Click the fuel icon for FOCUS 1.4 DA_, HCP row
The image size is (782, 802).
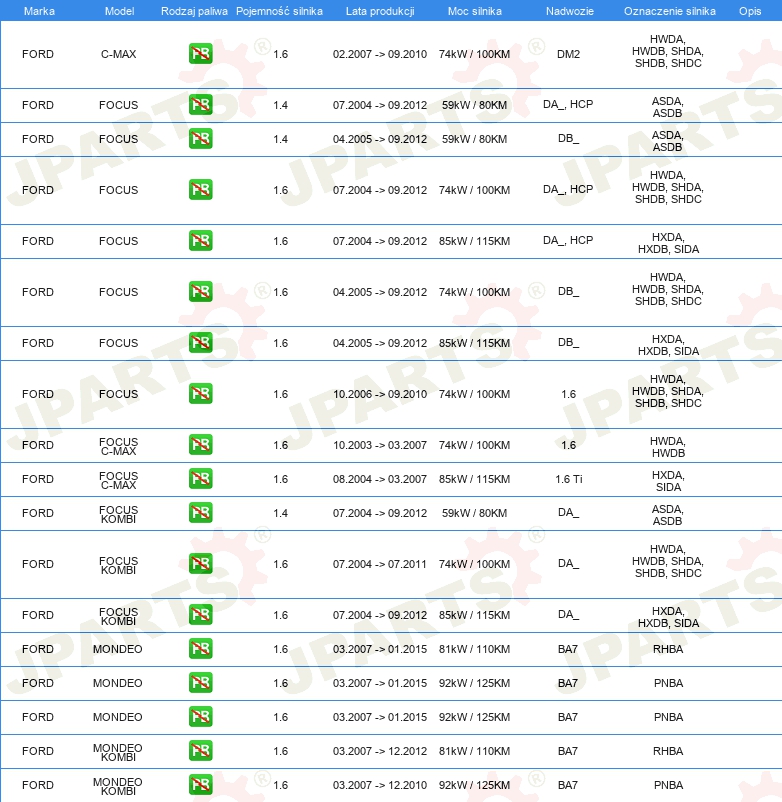pyautogui.click(x=200, y=105)
